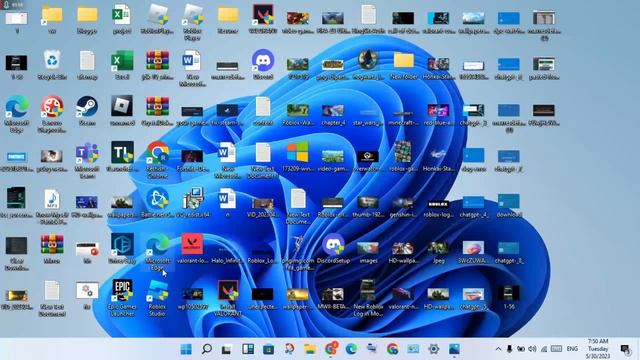The width and height of the screenshot is (640, 360).
Task: Select the highlighted Microsoft Edge desktop shortcut
Action: point(158,252)
